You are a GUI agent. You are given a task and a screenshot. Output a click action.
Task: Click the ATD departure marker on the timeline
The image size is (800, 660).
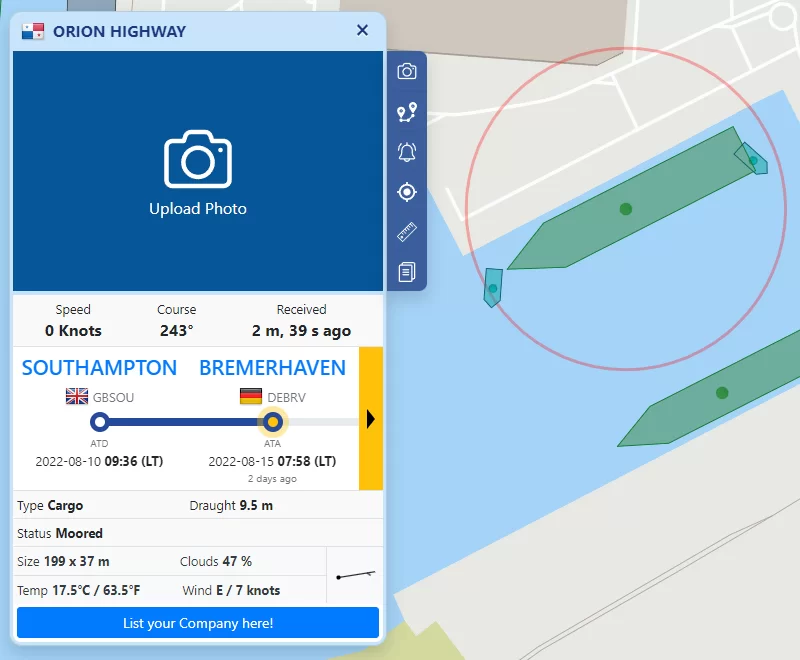point(99,422)
